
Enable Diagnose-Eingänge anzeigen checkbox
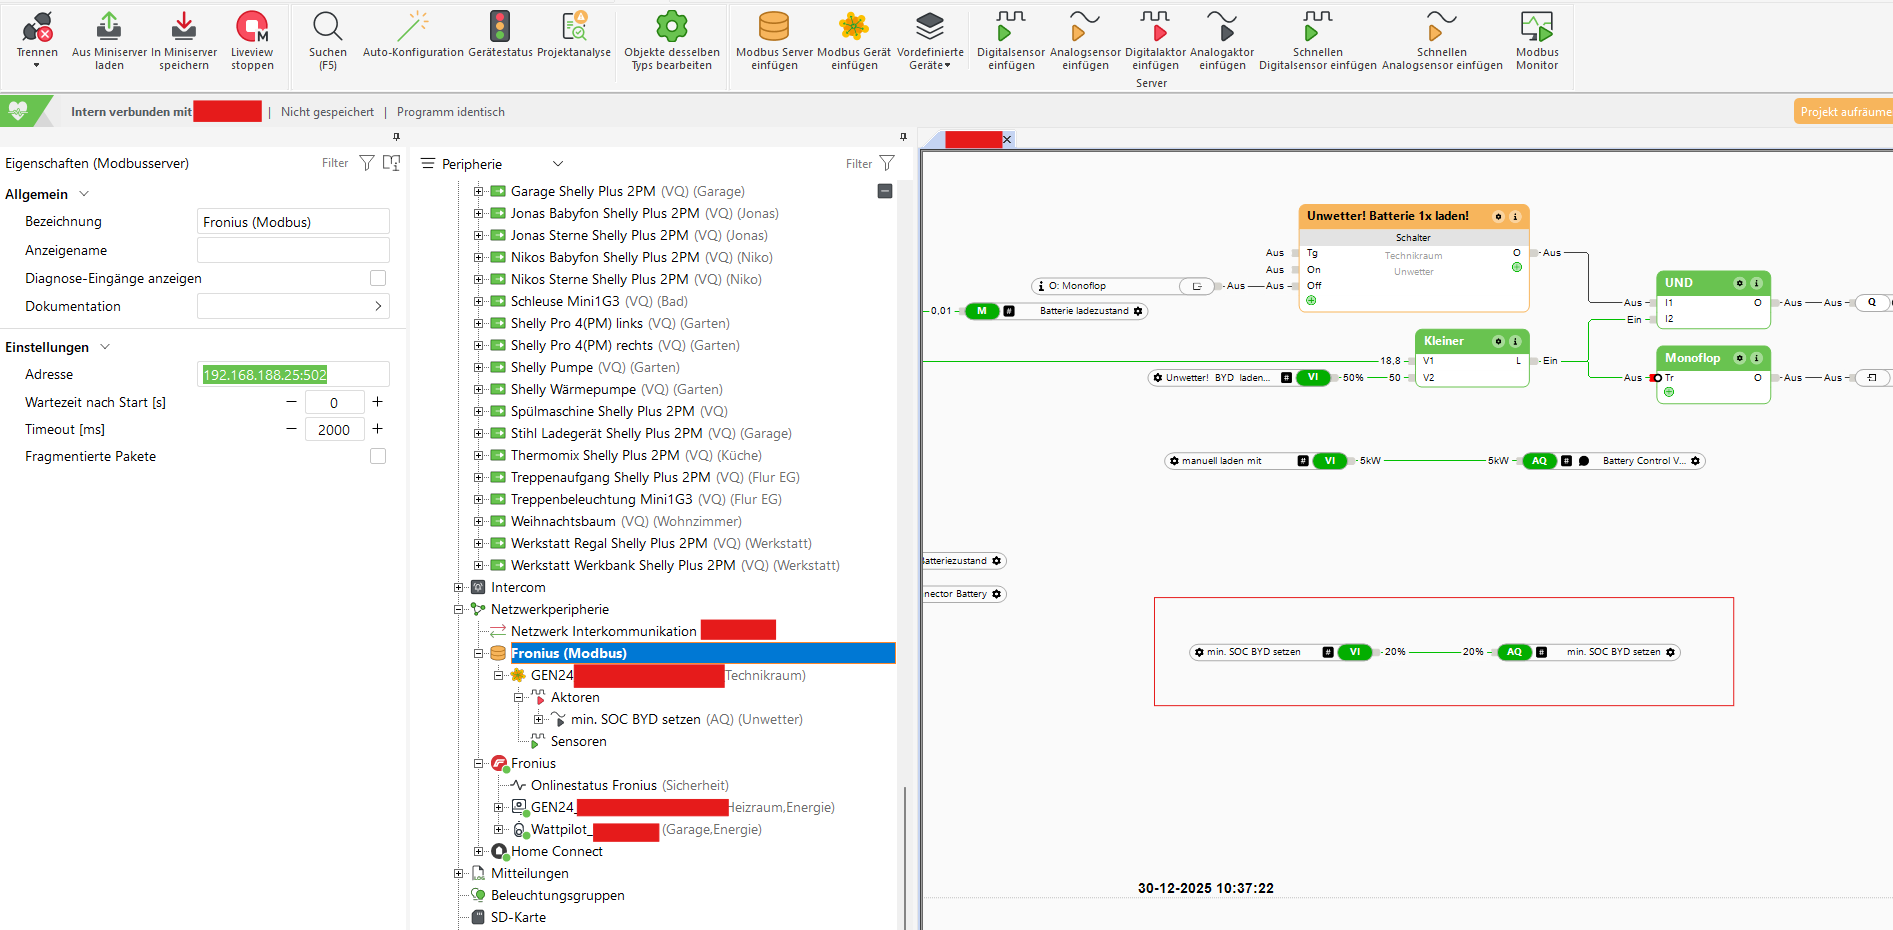[x=378, y=278]
